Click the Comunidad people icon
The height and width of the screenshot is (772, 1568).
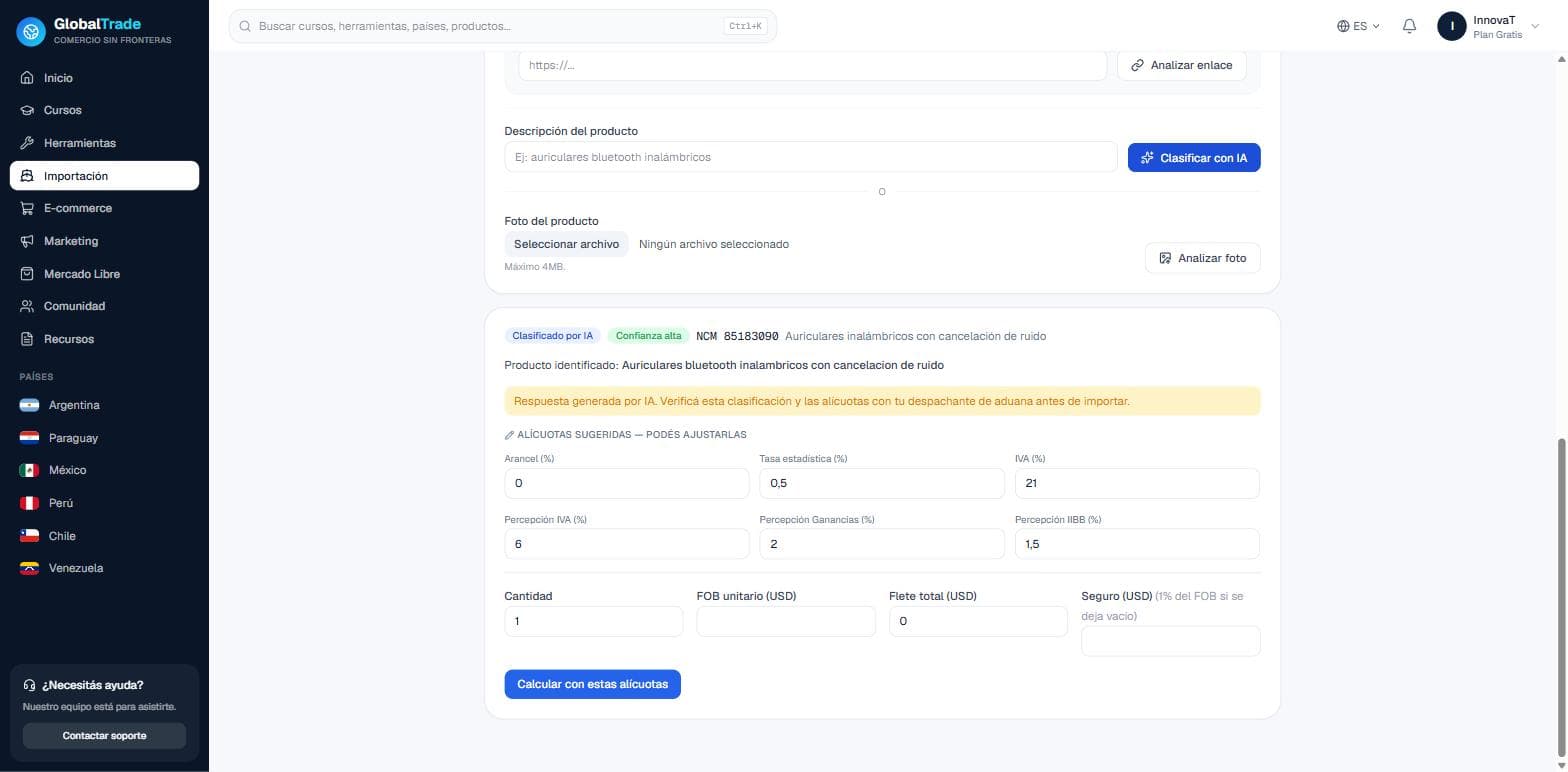27,306
